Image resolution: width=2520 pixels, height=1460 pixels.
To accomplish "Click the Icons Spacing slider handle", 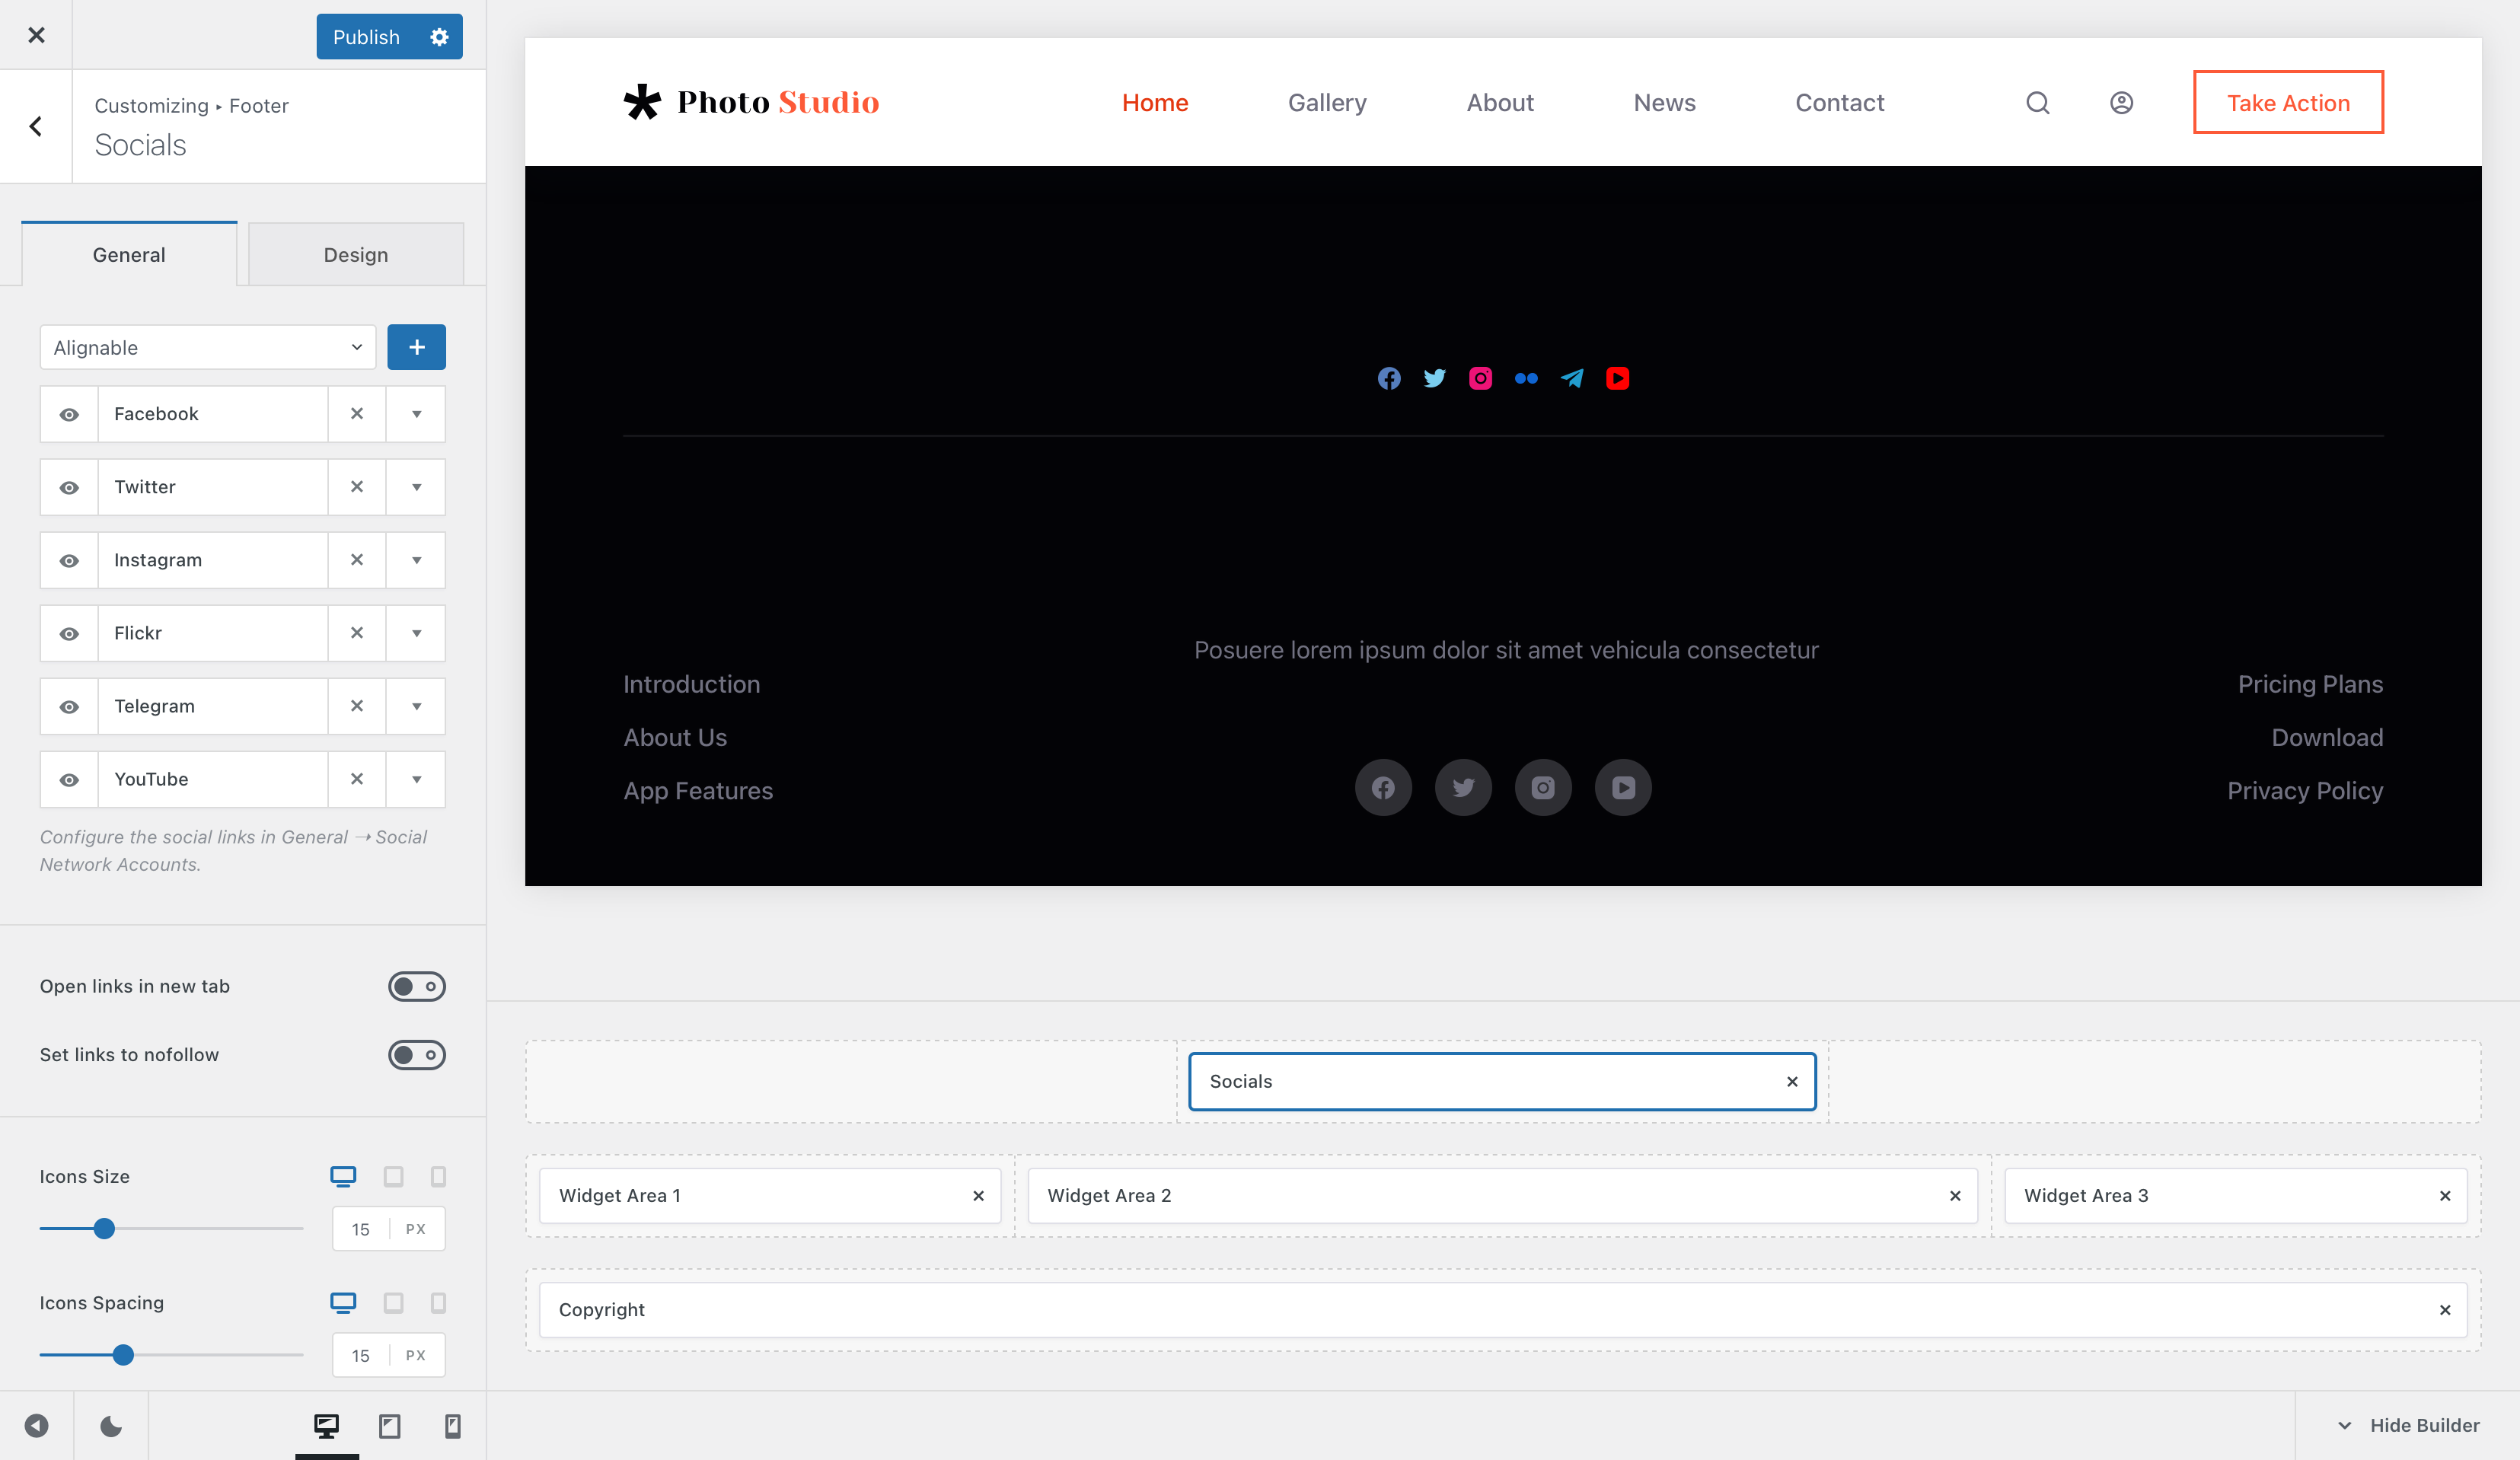I will (x=123, y=1354).
